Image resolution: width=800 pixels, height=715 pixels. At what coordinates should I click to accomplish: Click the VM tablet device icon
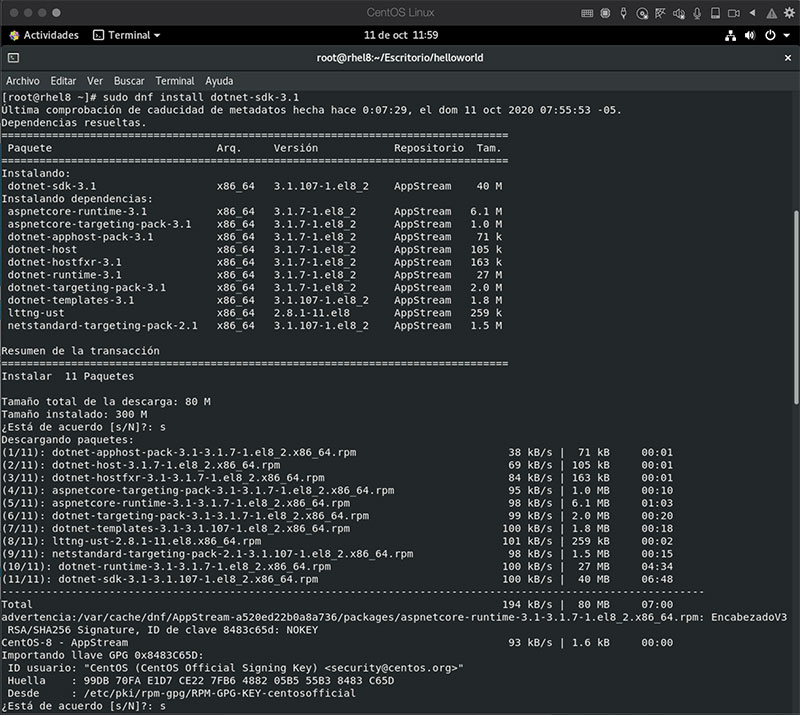coord(715,13)
